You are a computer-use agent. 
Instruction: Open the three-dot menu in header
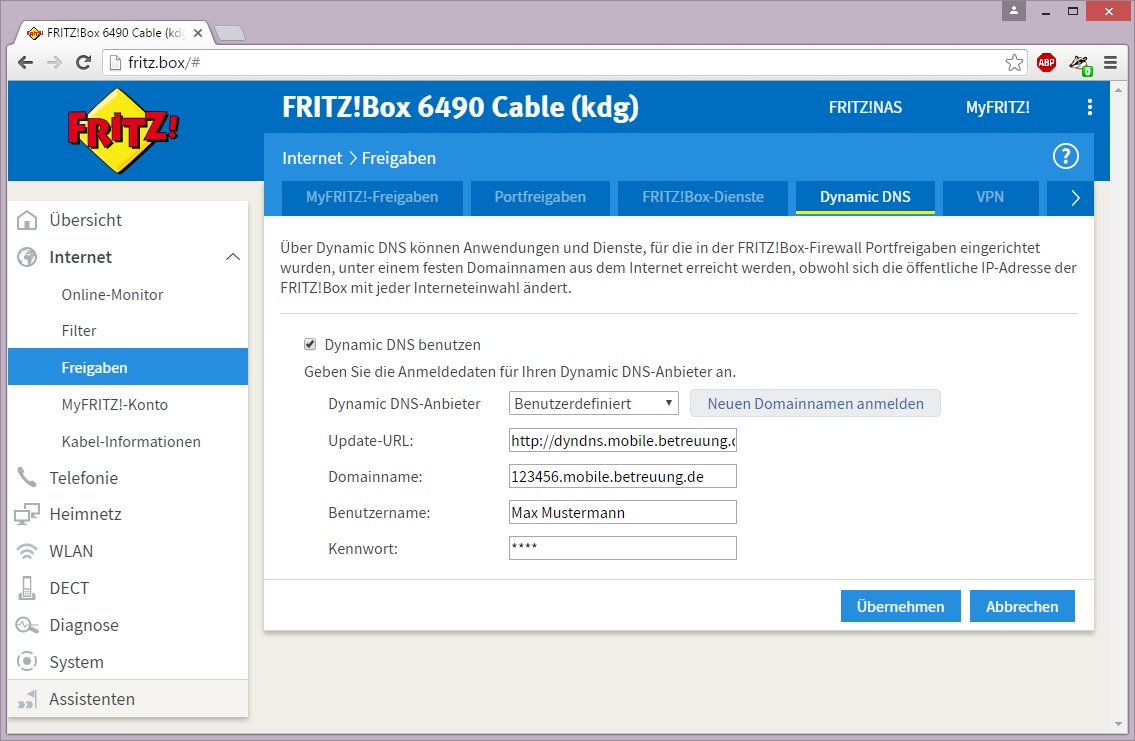[x=1089, y=107]
